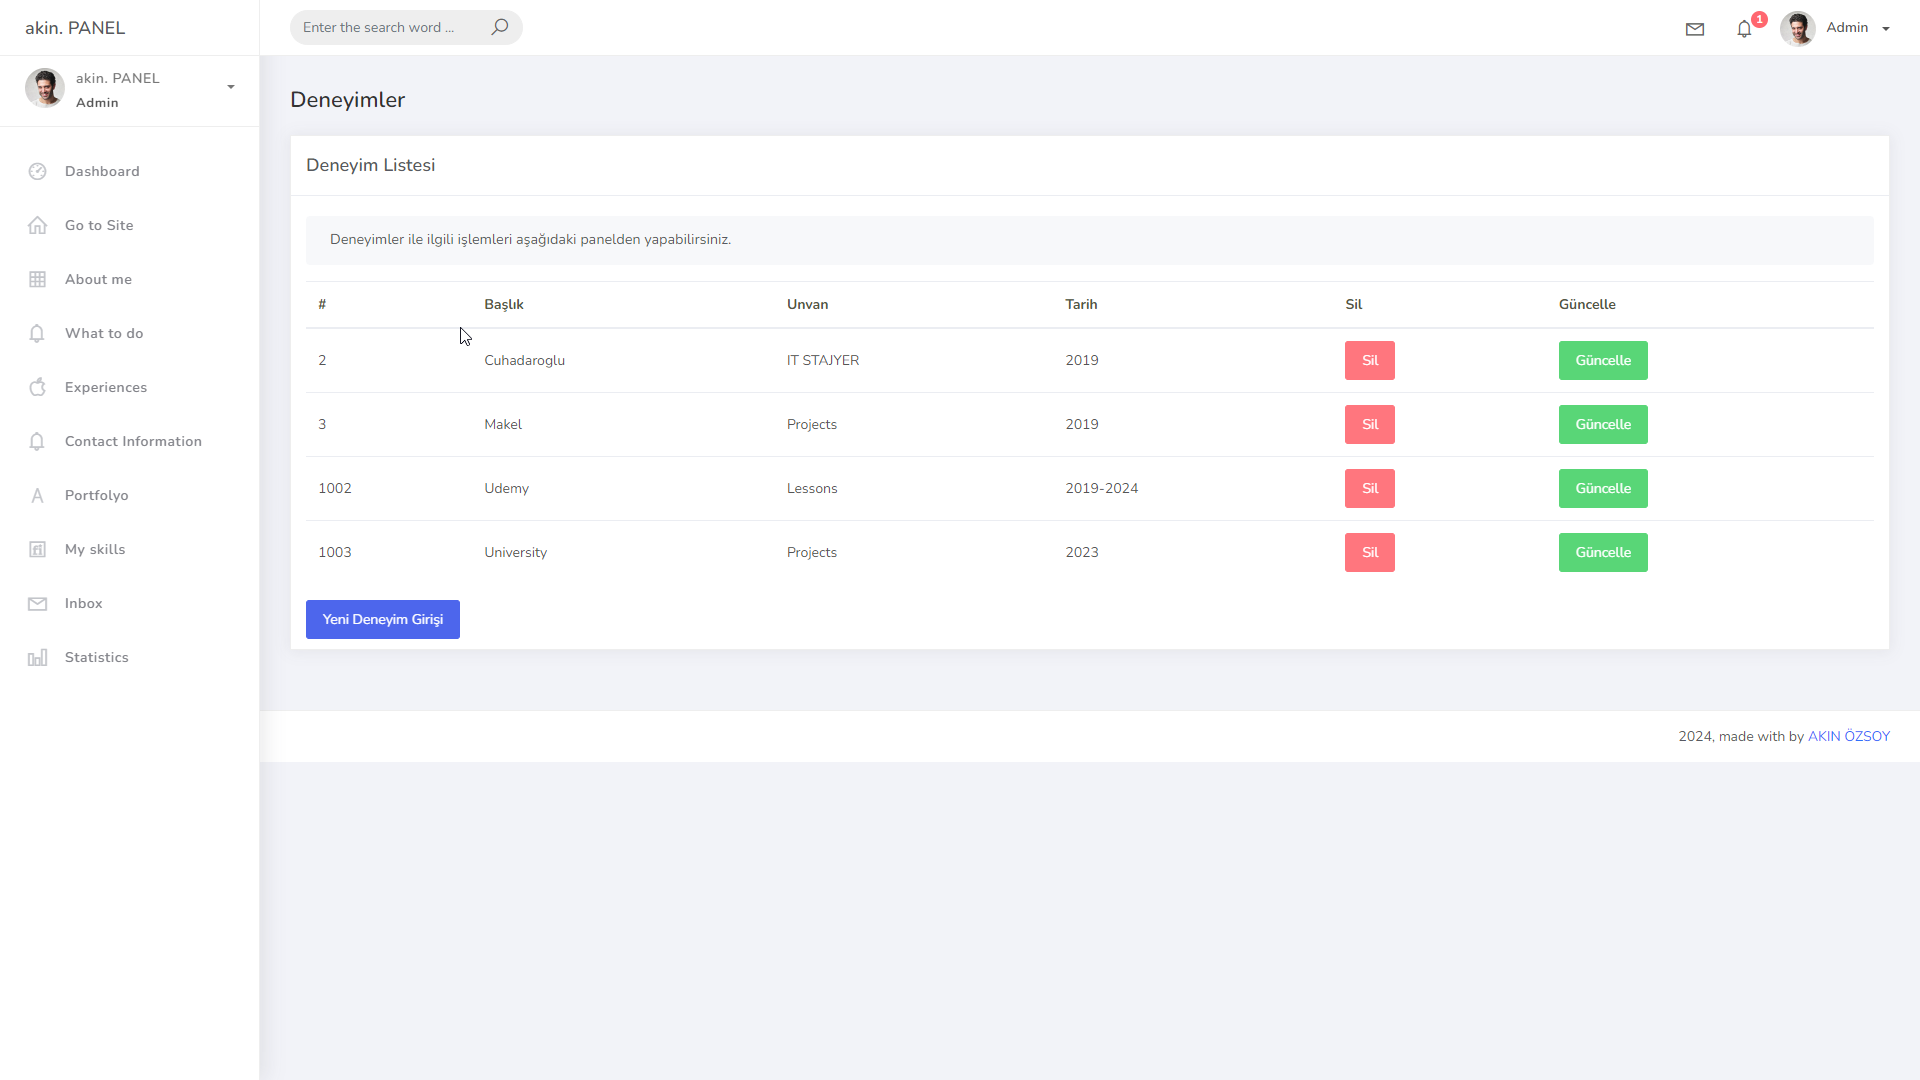This screenshot has height=1080, width=1920.
Task: Open notifications bell with red badge
Action: (1745, 29)
